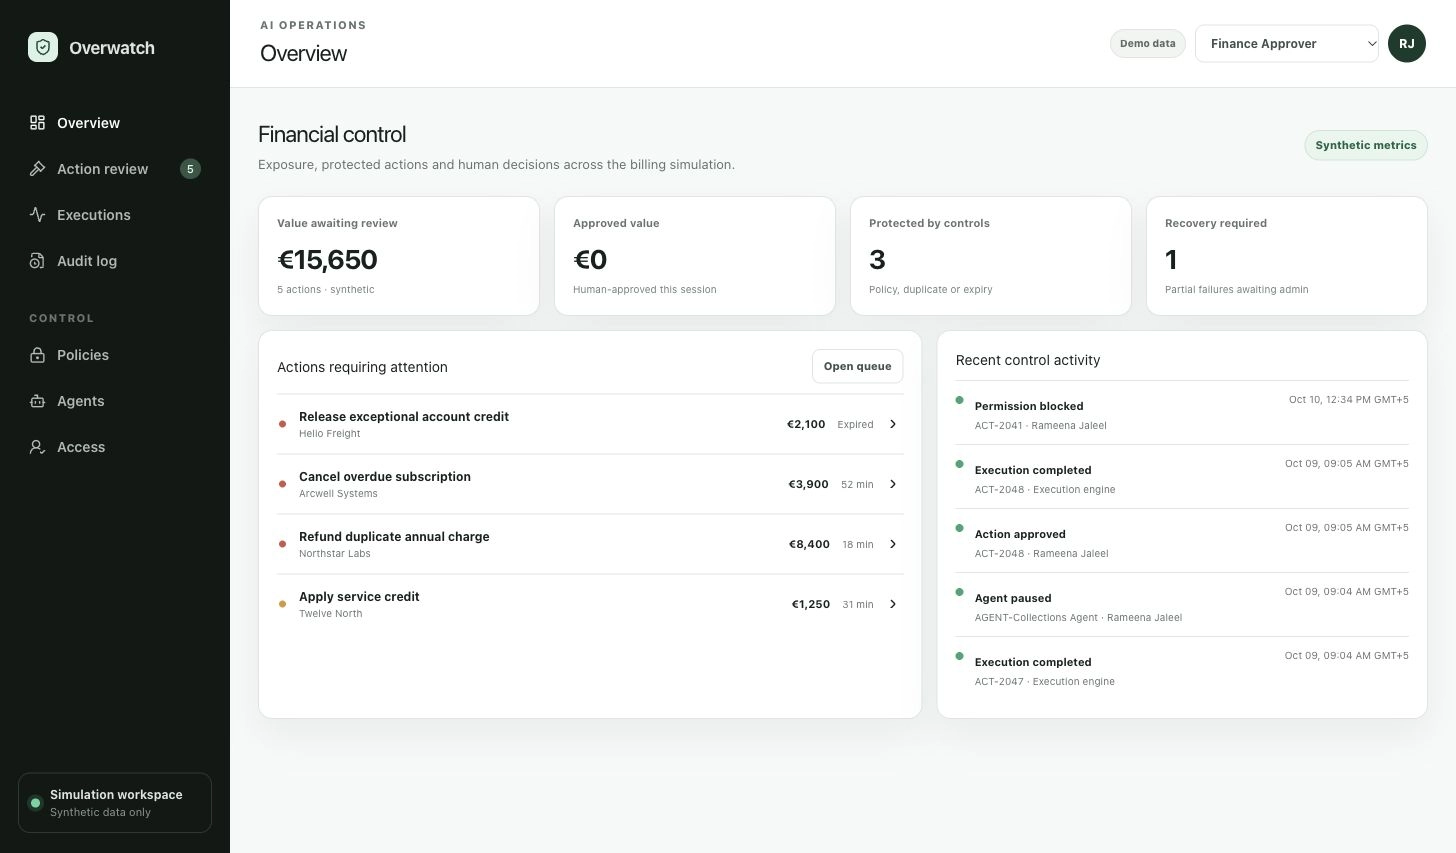Click the €15,650 value

327,259
